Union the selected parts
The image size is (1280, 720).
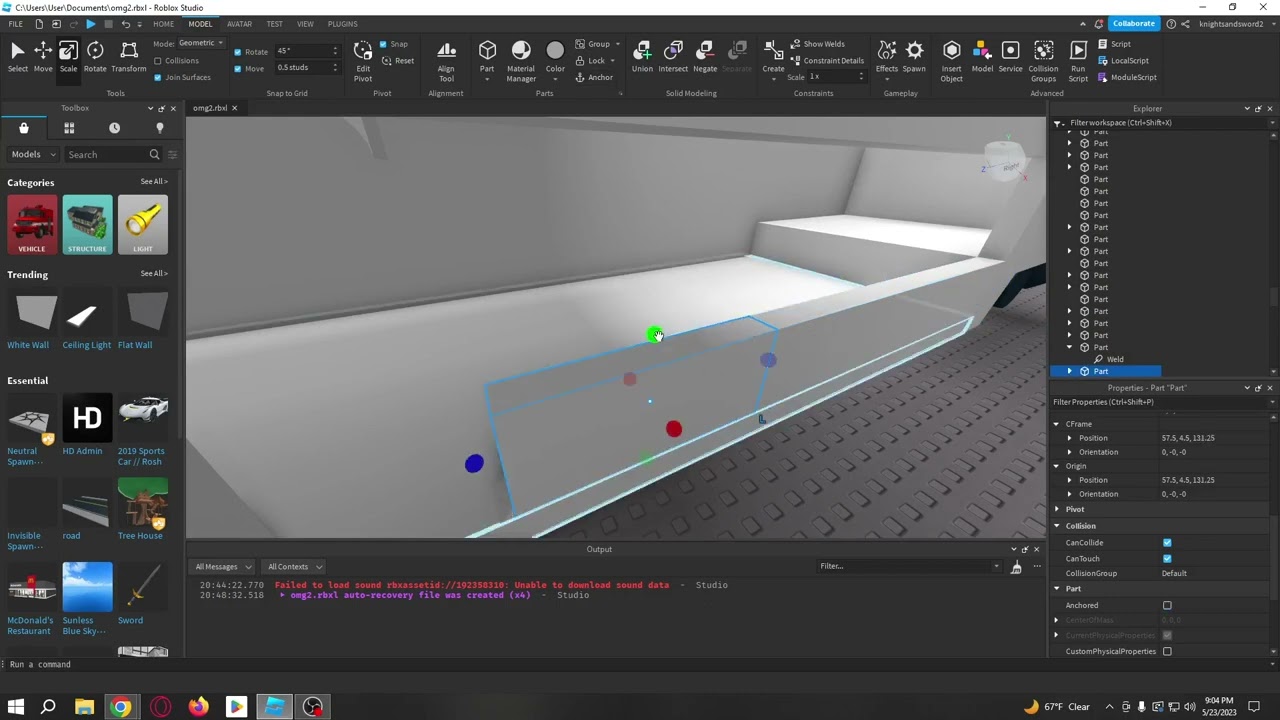pyautogui.click(x=642, y=57)
